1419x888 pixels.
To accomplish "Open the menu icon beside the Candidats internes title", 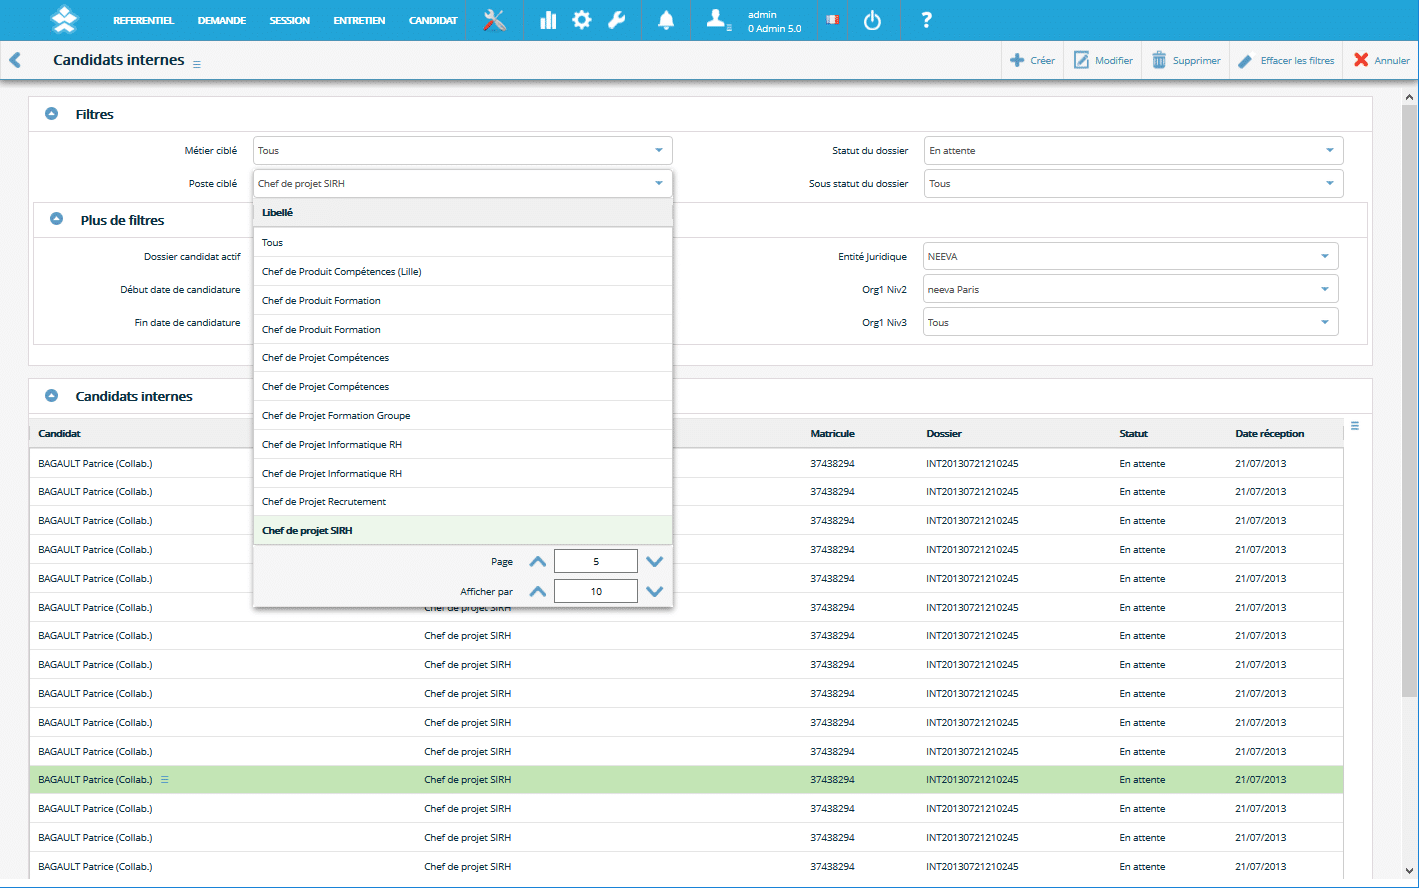I will [197, 64].
